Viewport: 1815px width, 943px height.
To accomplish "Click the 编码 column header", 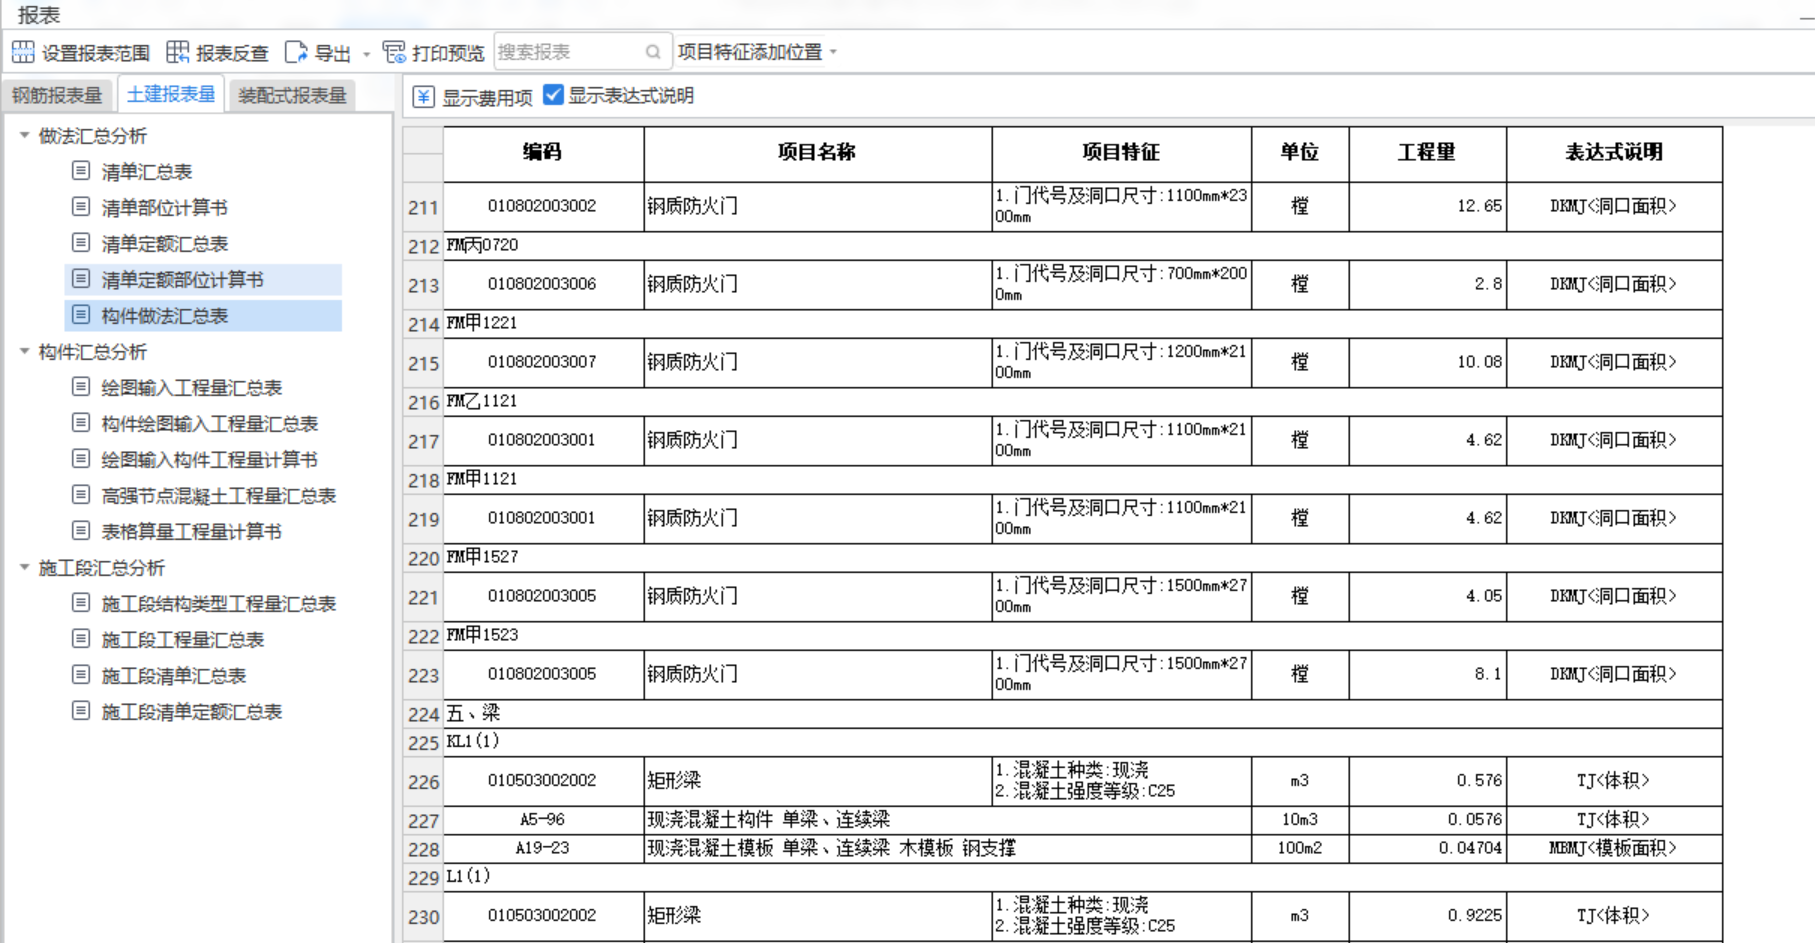I will pos(543,153).
